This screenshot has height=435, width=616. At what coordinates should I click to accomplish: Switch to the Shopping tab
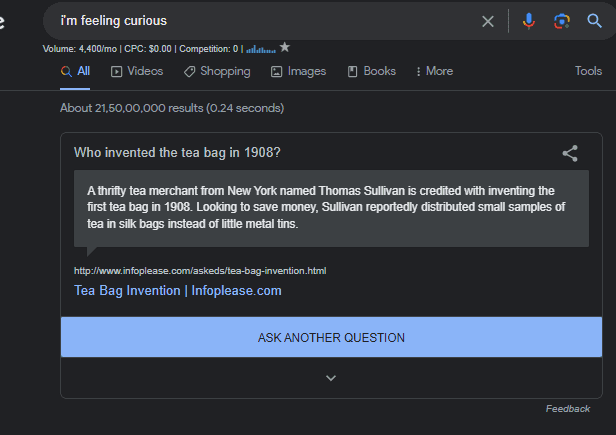click(217, 71)
